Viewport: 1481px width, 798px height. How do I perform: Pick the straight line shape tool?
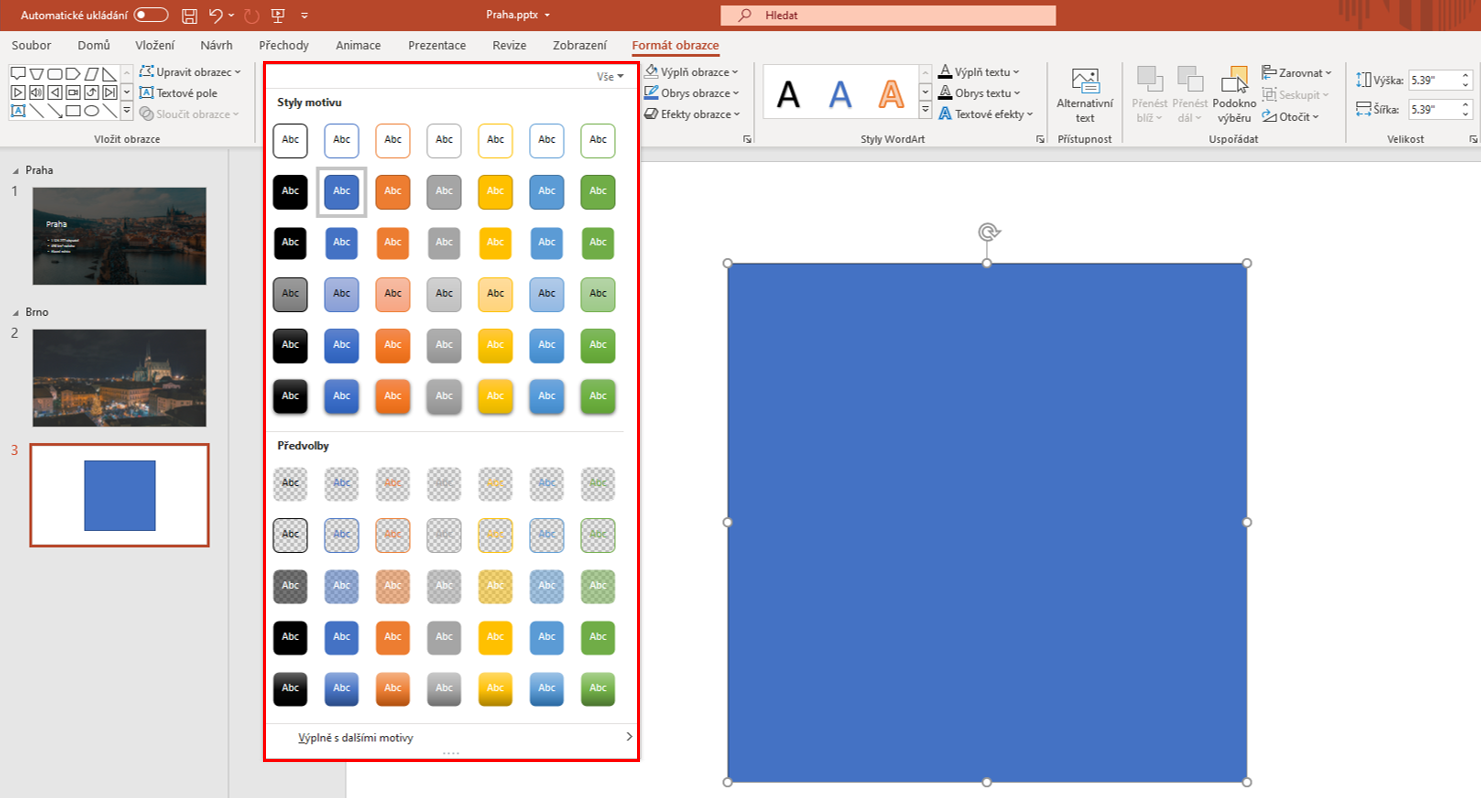pos(37,111)
